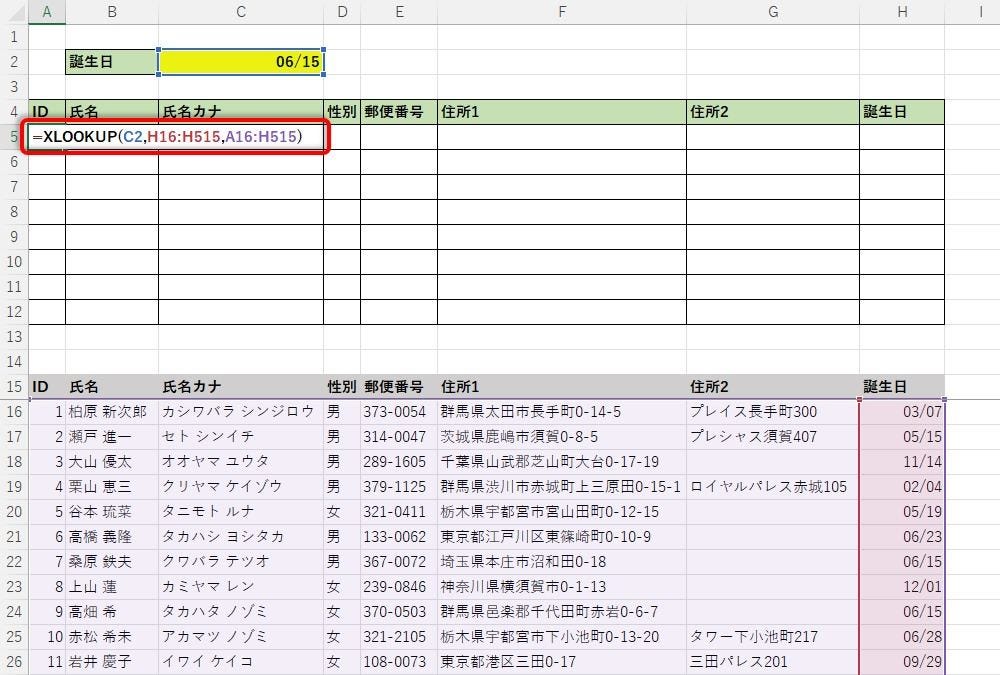Select the name cell 柏原 新次郎

pos(111,412)
